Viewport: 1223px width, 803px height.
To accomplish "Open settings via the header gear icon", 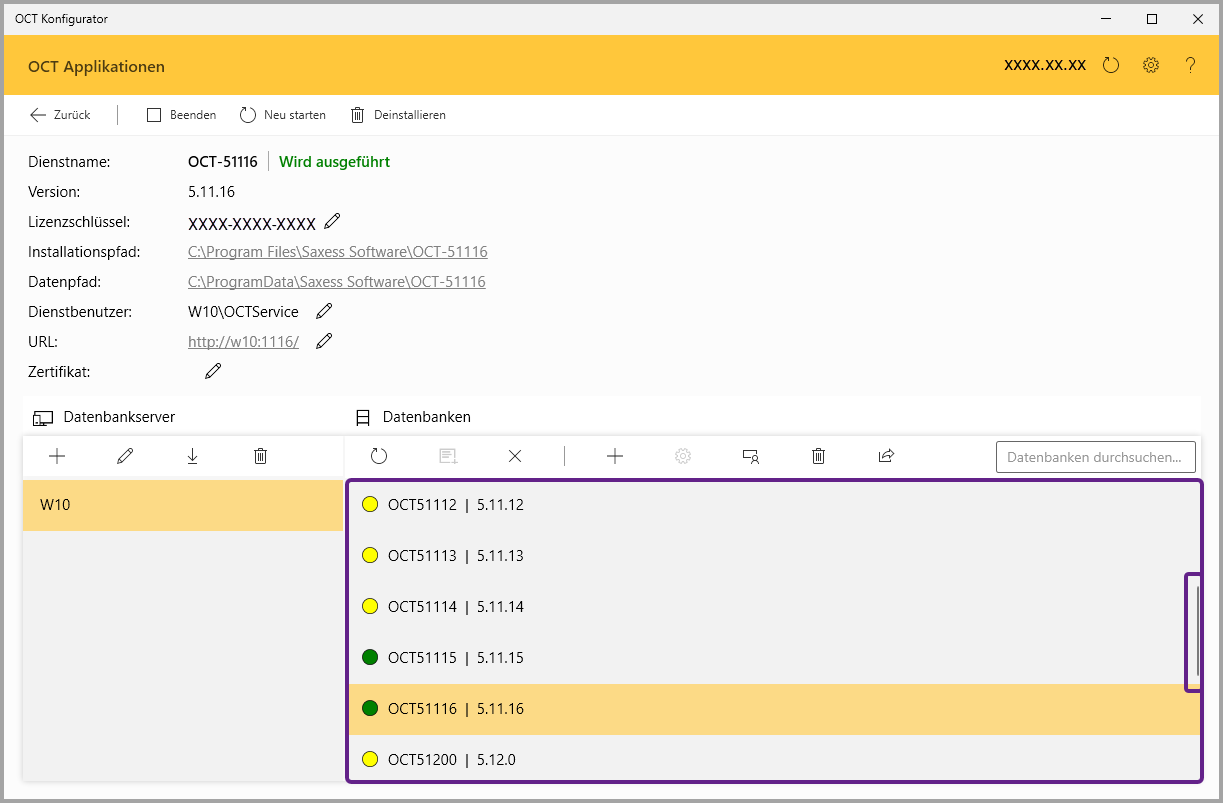I will (1151, 66).
